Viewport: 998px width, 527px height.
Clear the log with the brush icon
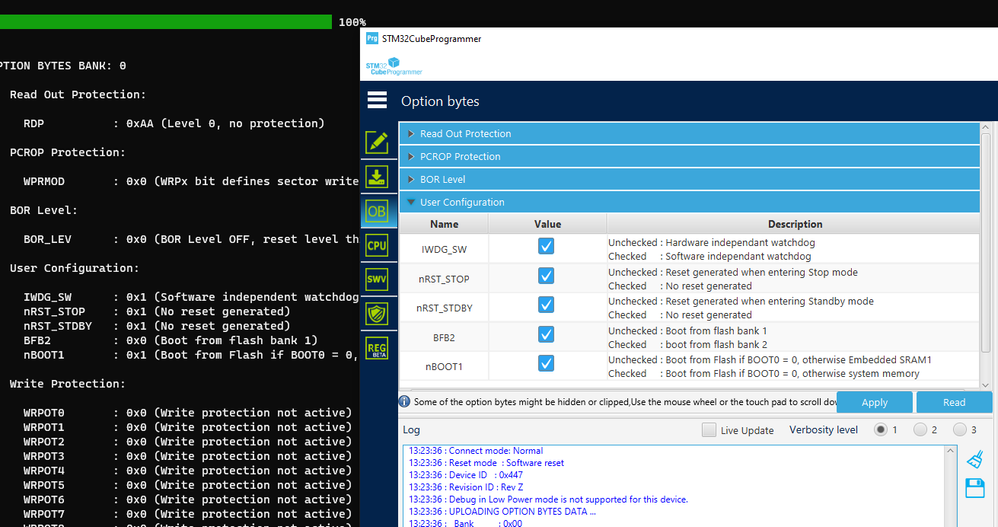pyautogui.click(x=975, y=459)
